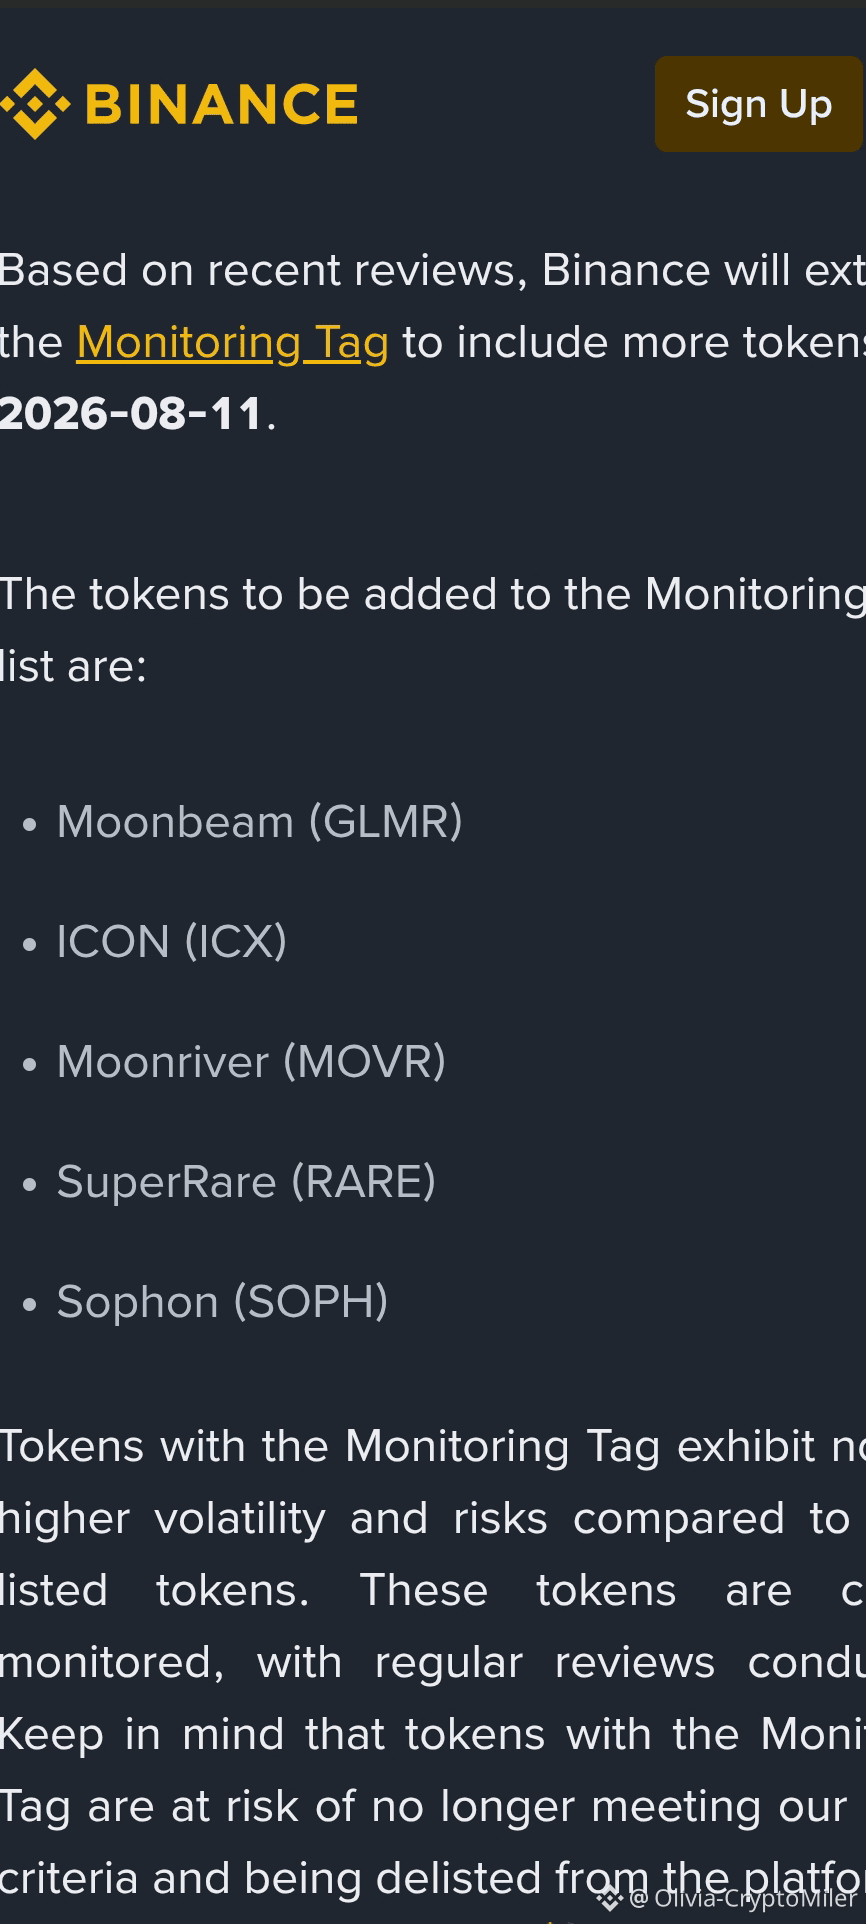Click the 'Based on recent reviews' sentence
This screenshot has height=1924, width=866.
[x=432, y=270]
